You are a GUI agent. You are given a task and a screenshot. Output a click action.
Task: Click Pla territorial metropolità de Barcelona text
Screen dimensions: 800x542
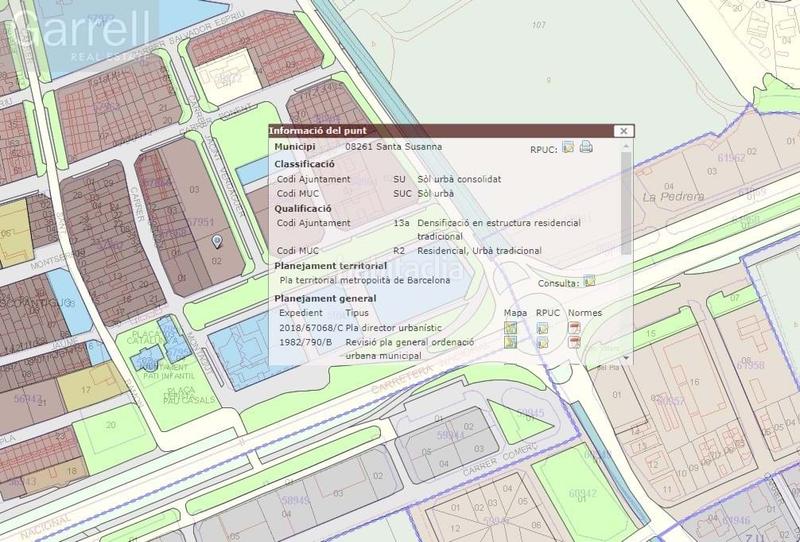[364, 281]
